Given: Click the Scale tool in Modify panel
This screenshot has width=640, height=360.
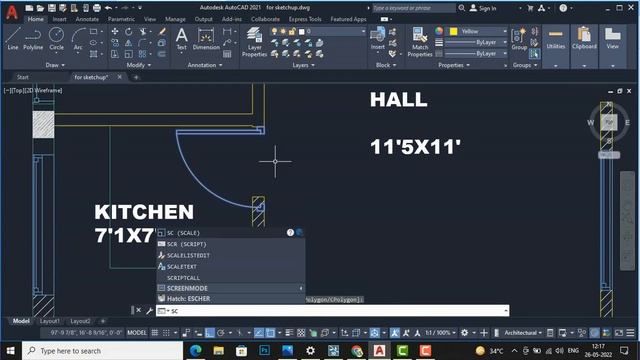Looking at the screenshot, I should (129, 54).
